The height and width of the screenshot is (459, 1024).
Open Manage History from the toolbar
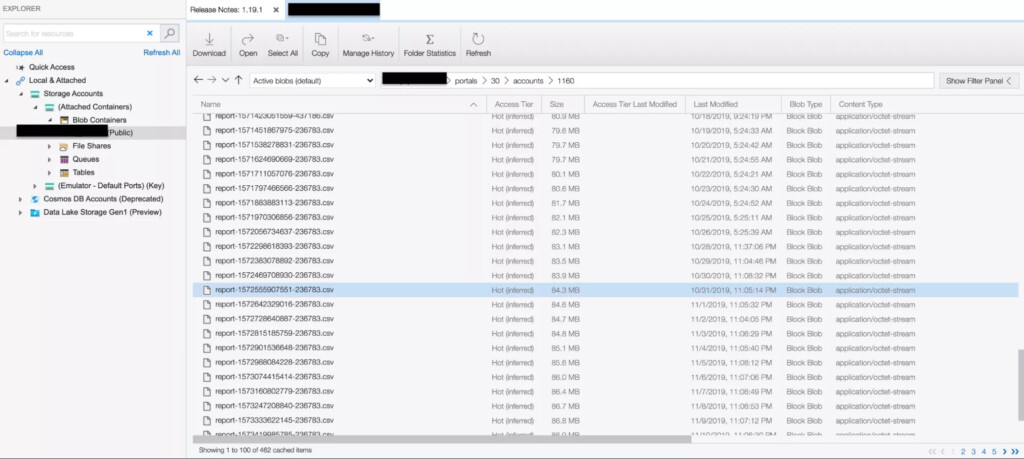point(368,44)
